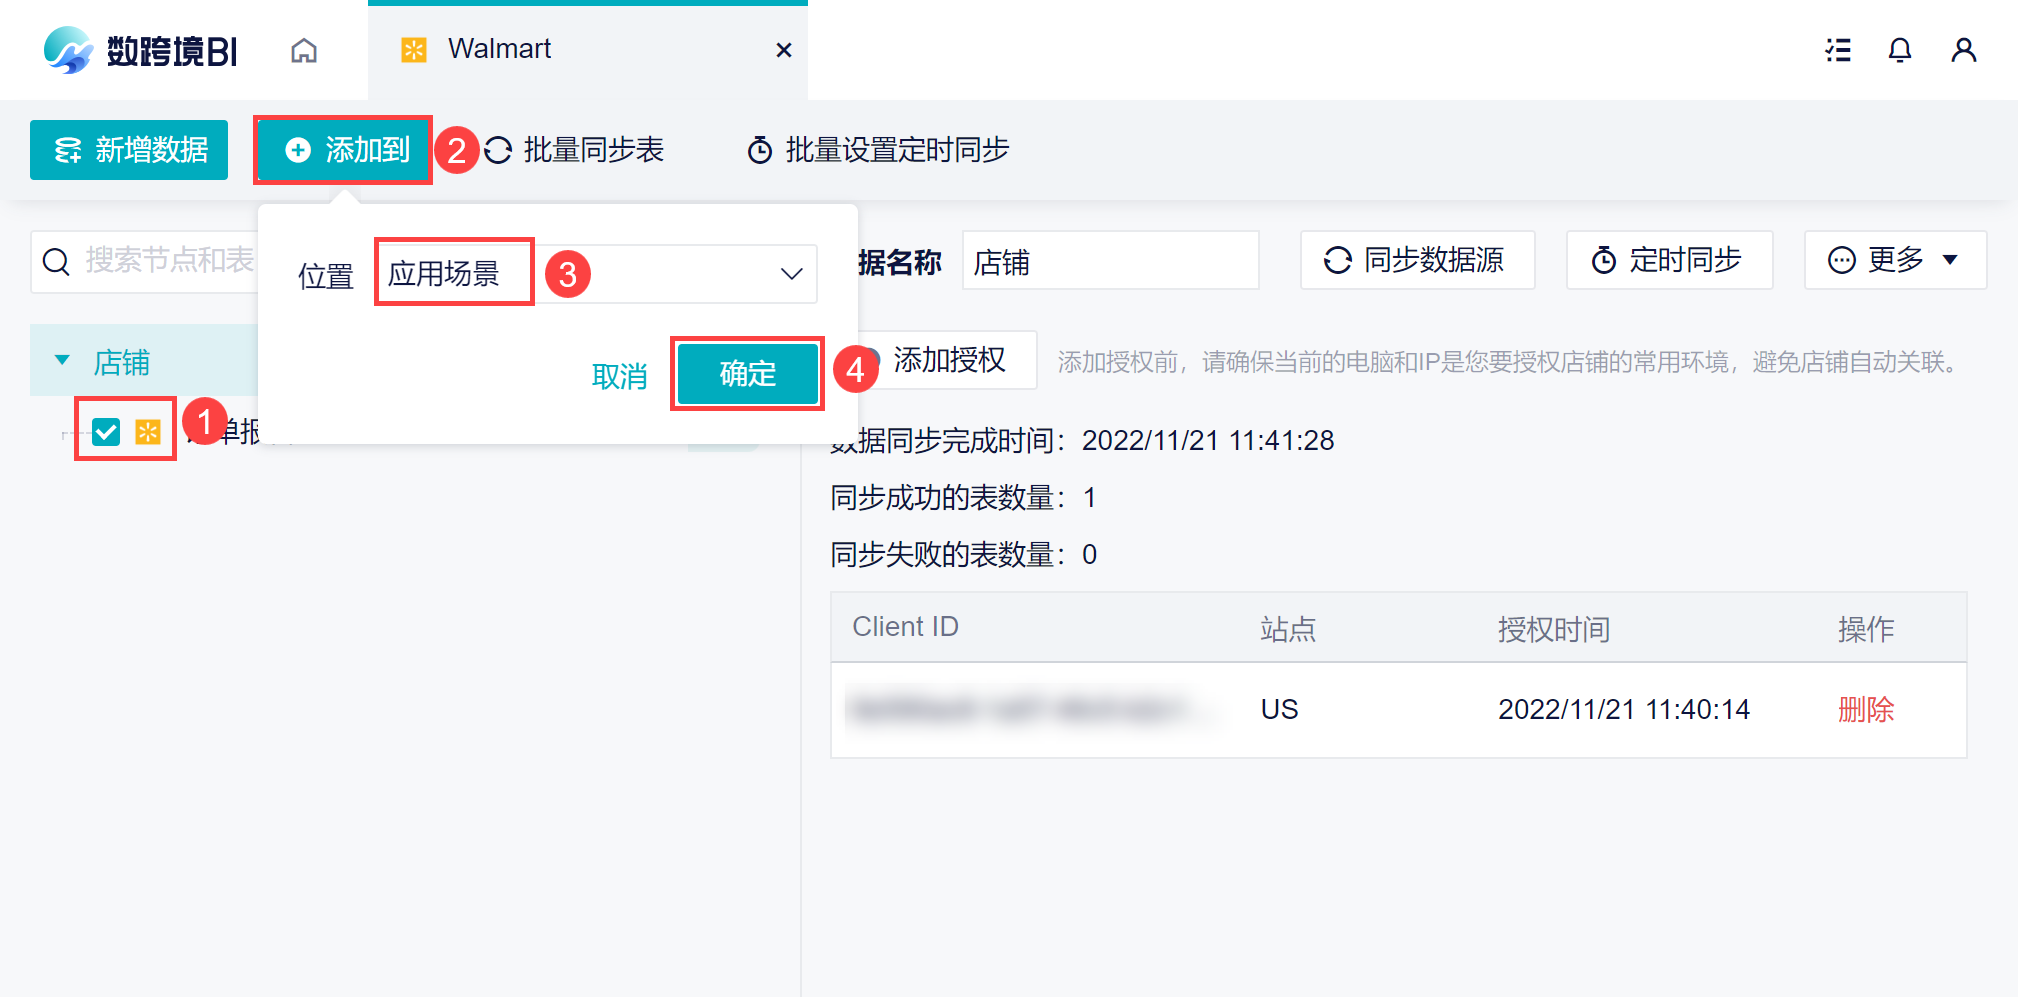Click the 数跨境BI logo

[140, 50]
